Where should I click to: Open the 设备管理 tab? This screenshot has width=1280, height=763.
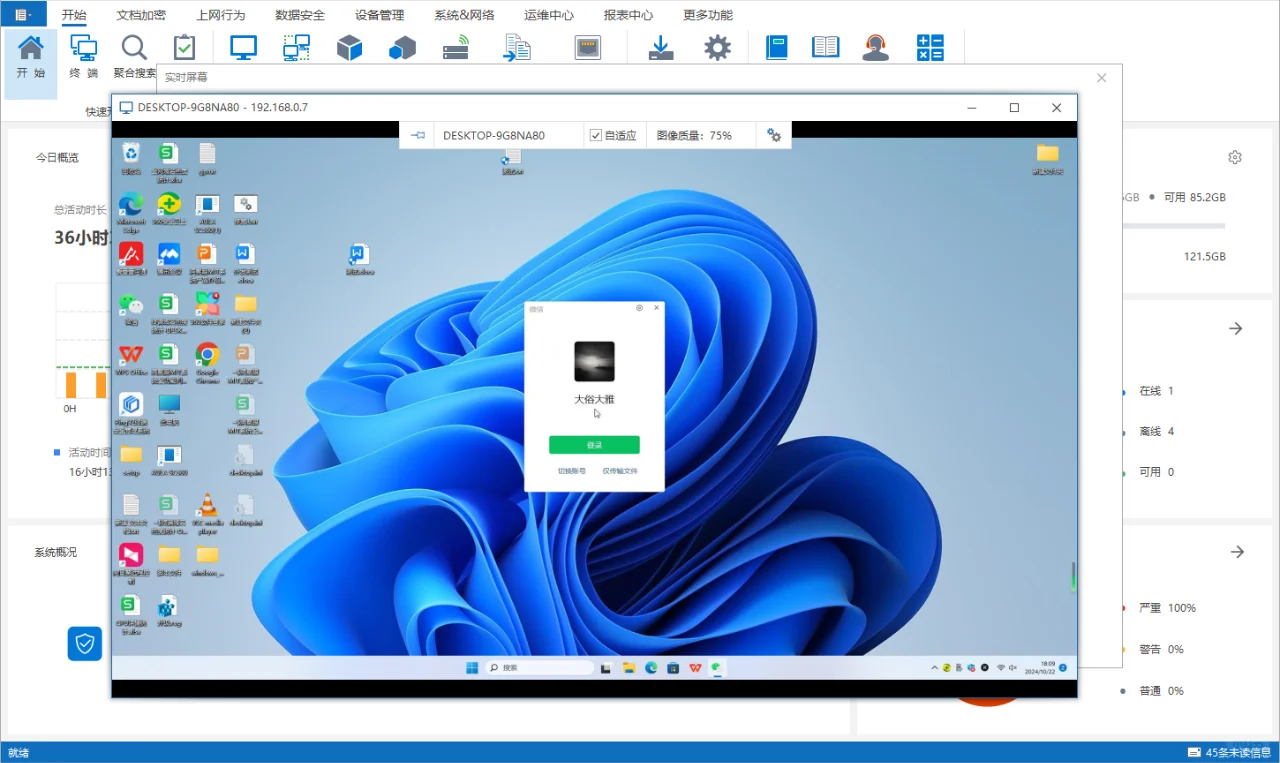[380, 15]
